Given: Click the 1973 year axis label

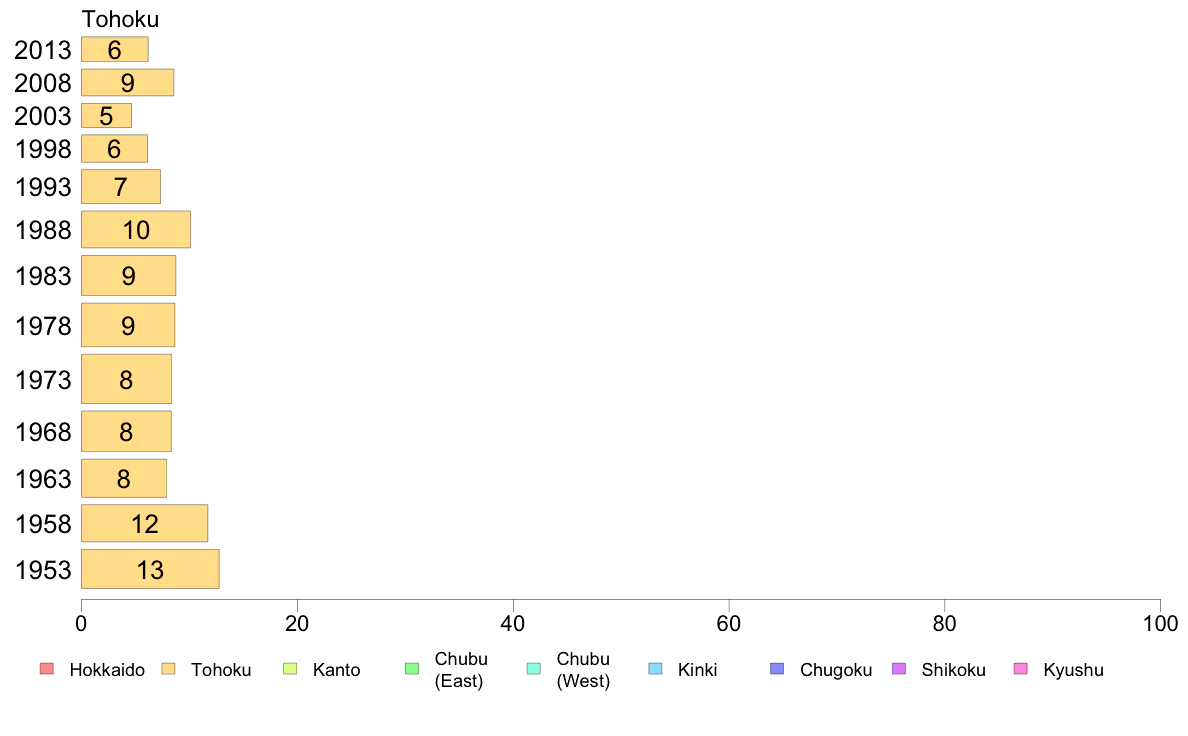Looking at the screenshot, I should click(x=43, y=380).
